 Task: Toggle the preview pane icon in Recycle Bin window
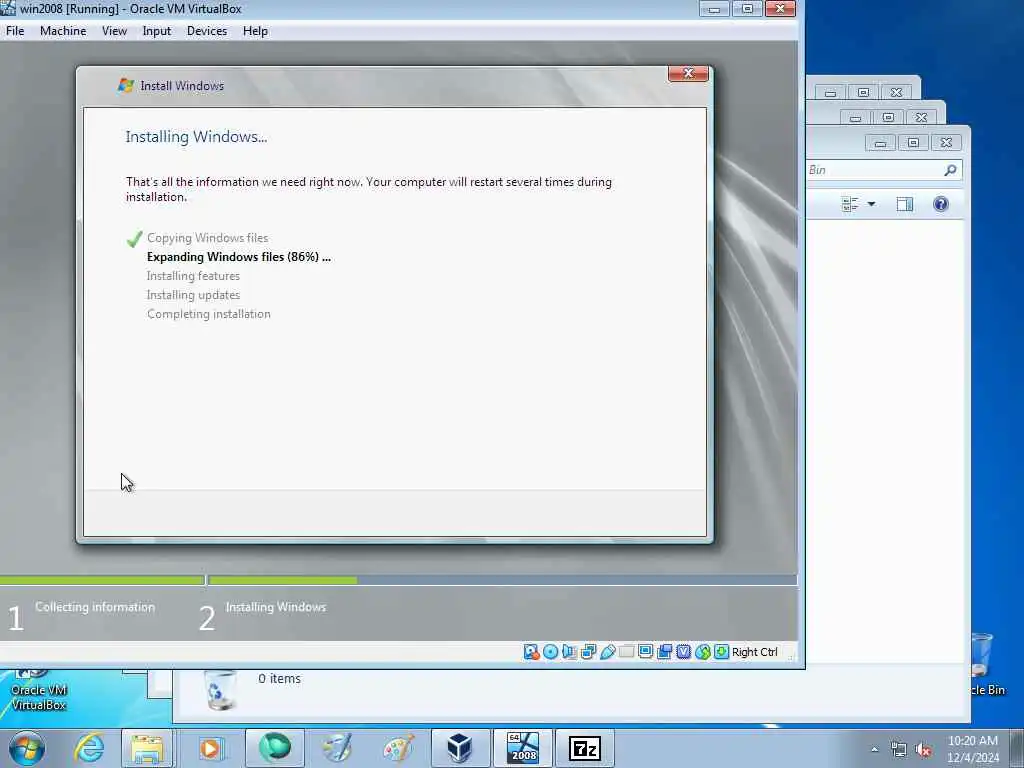tap(904, 204)
